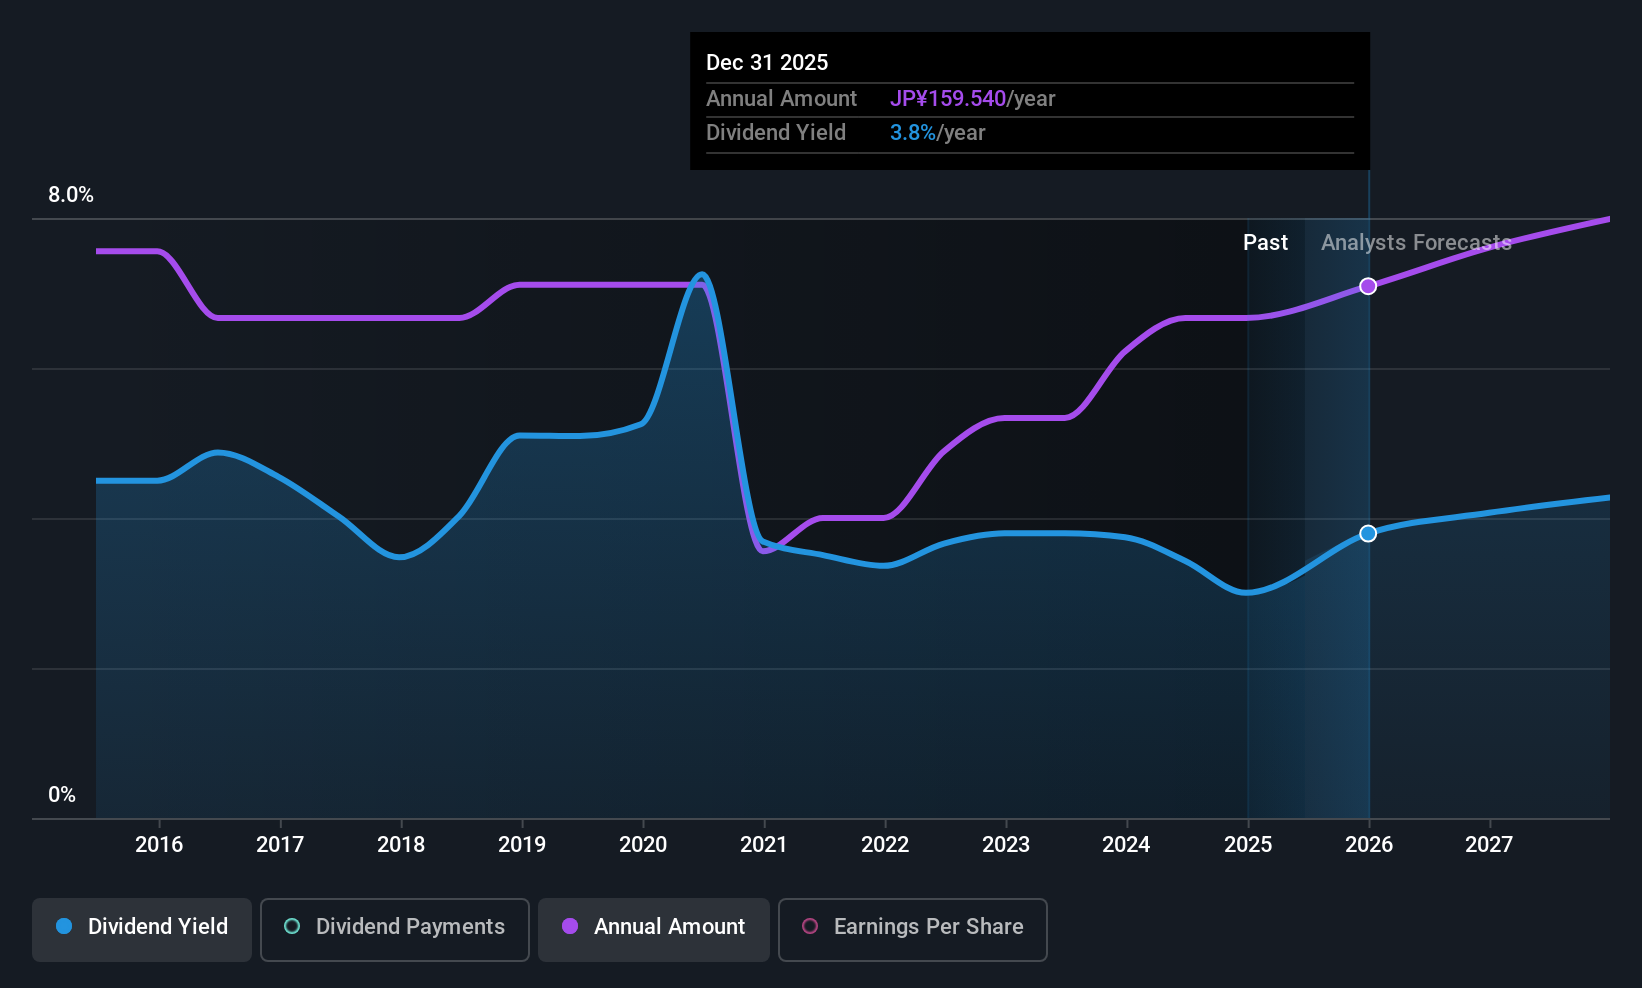Click the purple Annual Amount legend dot

[x=570, y=926]
